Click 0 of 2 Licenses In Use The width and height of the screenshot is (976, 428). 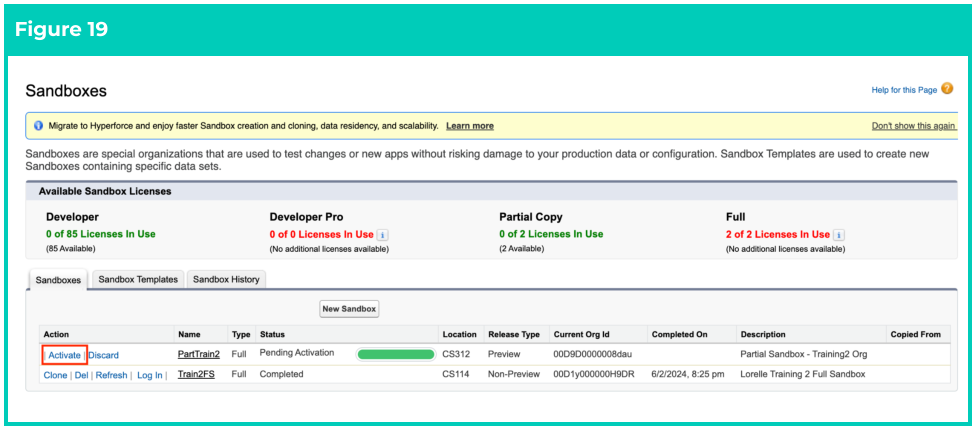tap(551, 235)
